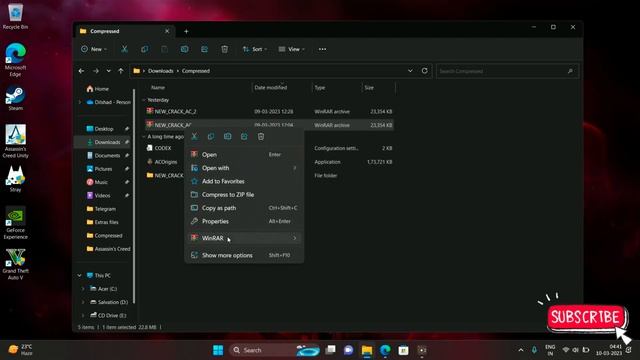Expand recent locations dropdown arrow

point(109,71)
